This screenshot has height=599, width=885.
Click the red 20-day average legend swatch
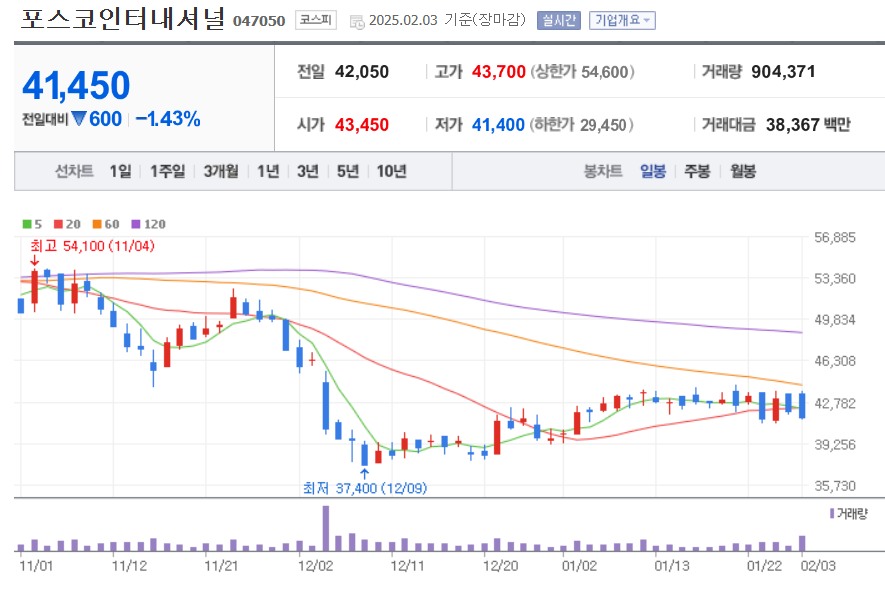point(58,224)
